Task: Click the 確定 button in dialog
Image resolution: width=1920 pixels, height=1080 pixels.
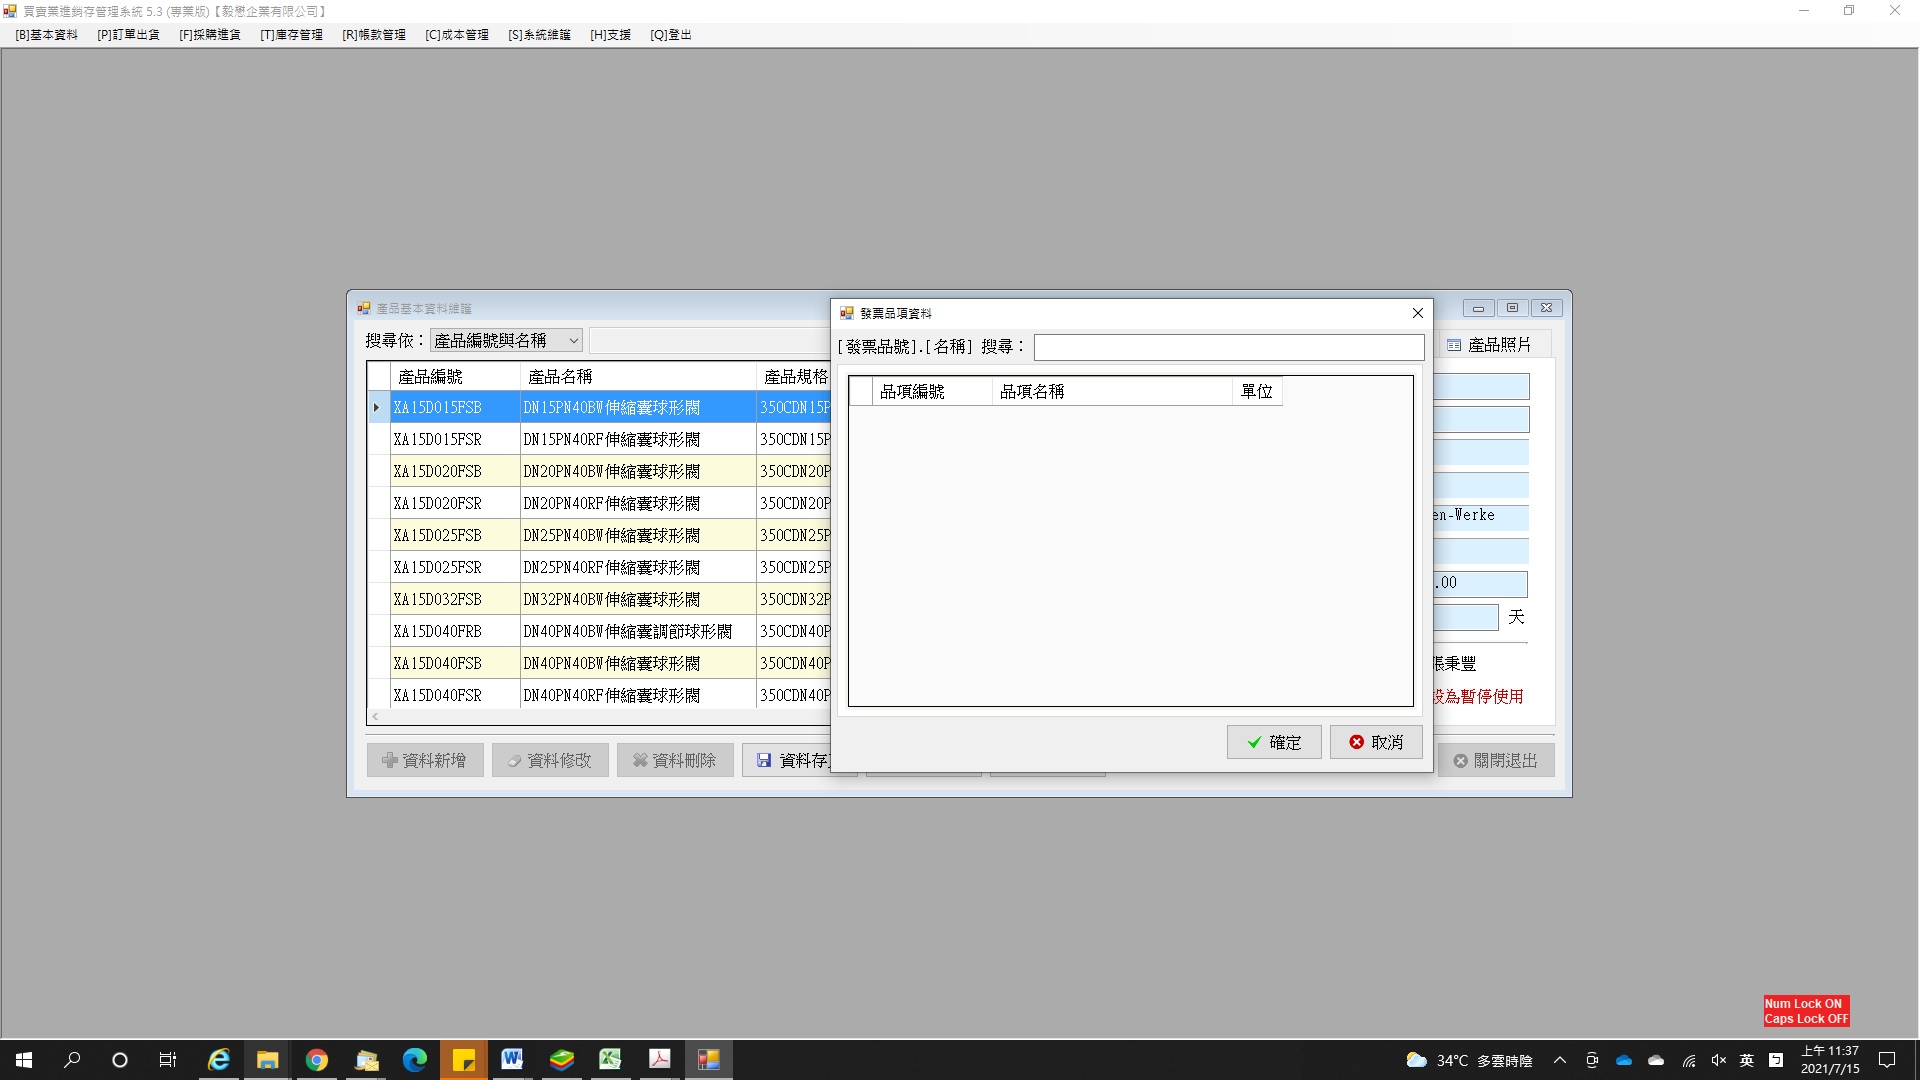Action: [x=1274, y=741]
